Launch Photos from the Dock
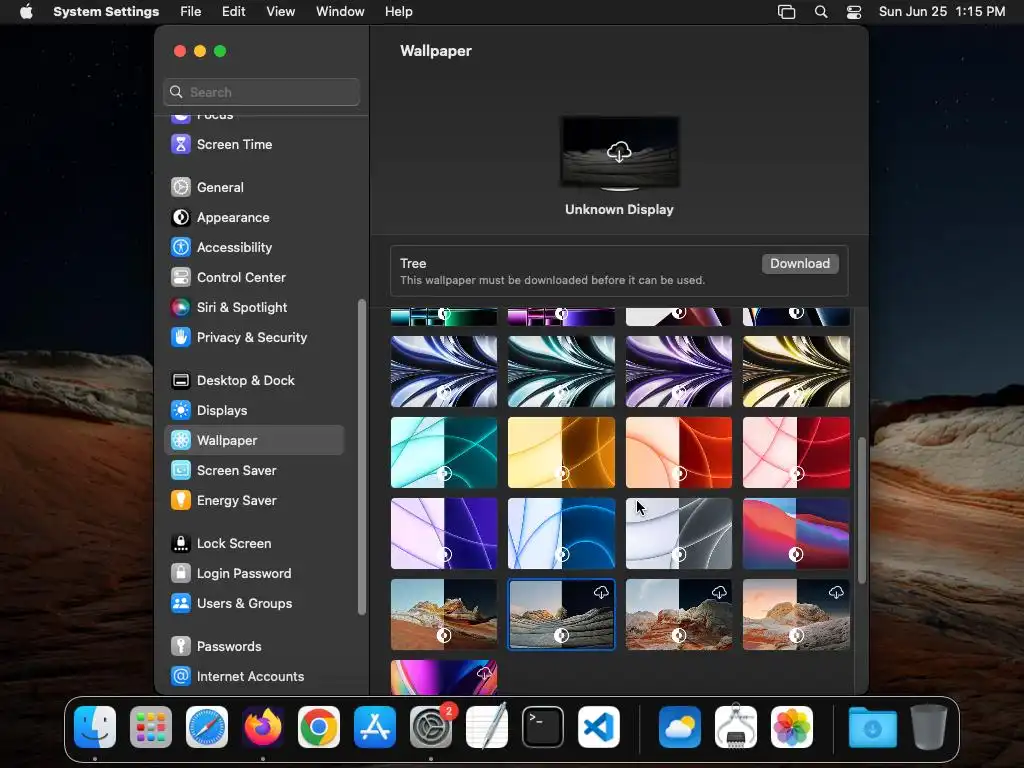Viewport: 1024px width, 768px height. click(792, 727)
